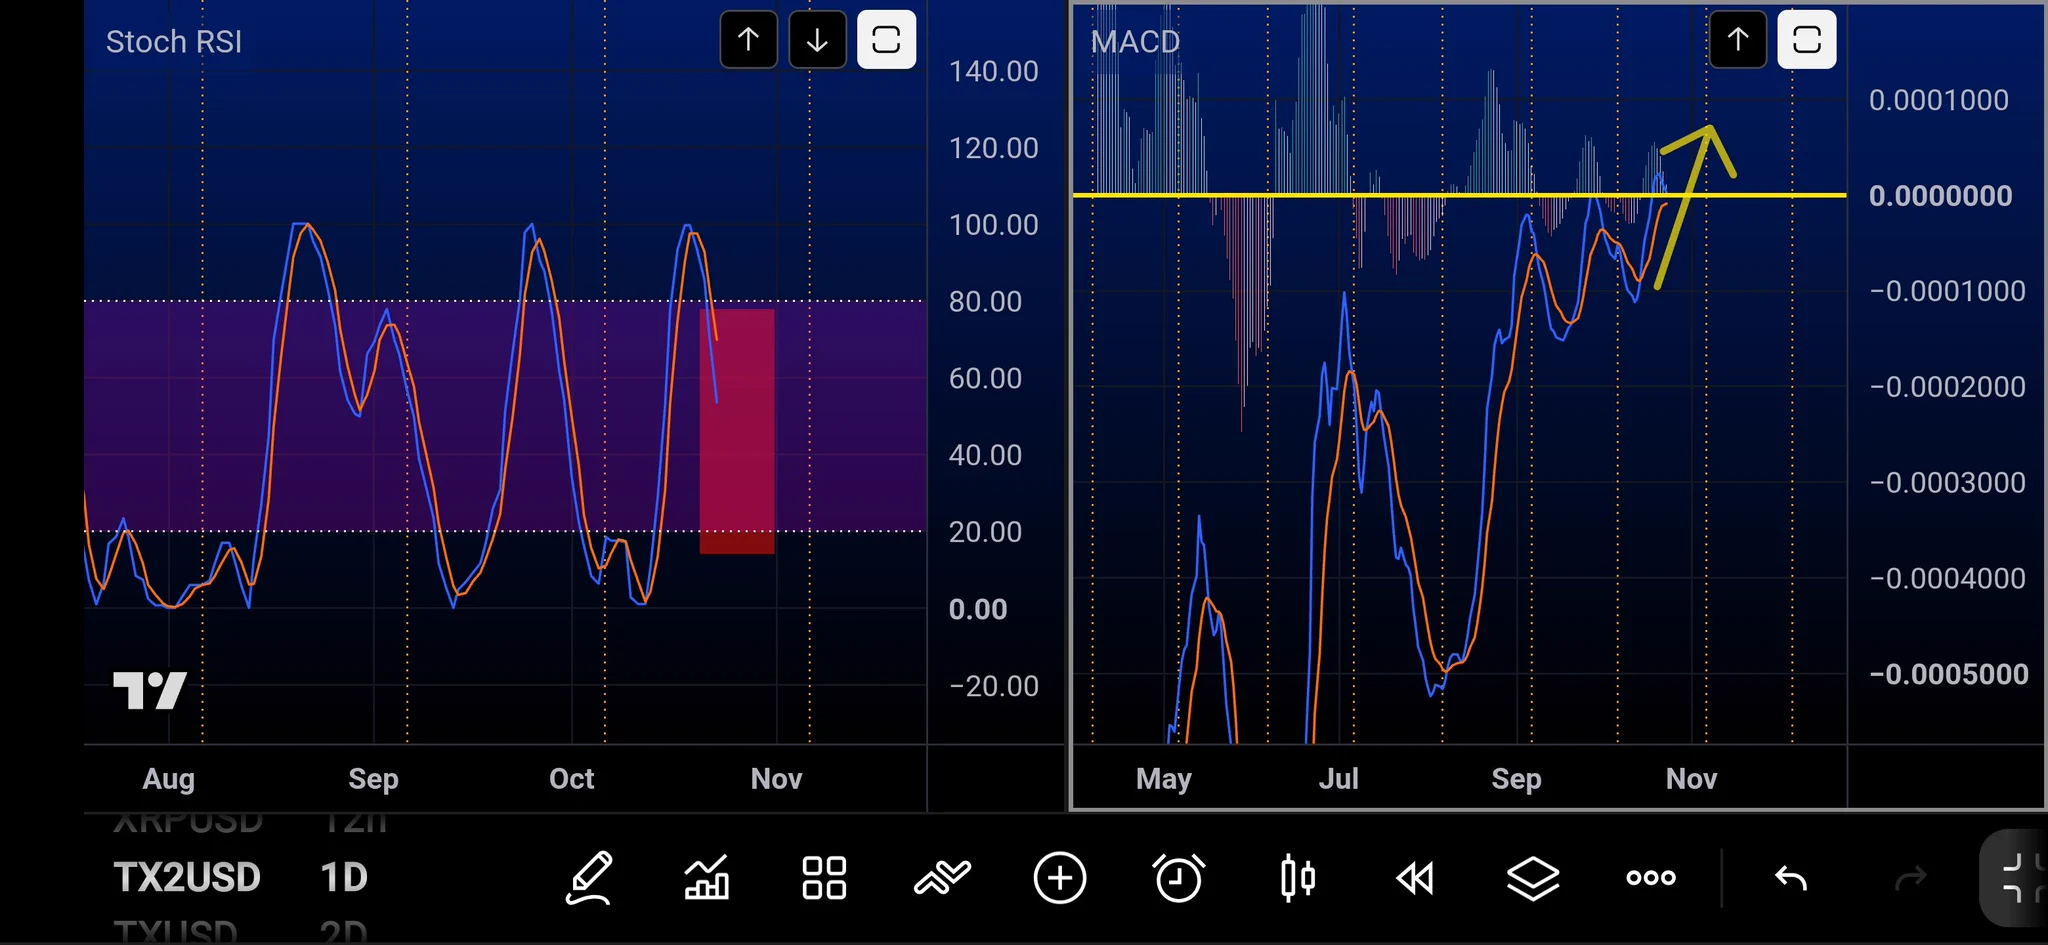Click the Aug label on time axis
Image resolution: width=2048 pixels, height=945 pixels.
[x=168, y=779]
